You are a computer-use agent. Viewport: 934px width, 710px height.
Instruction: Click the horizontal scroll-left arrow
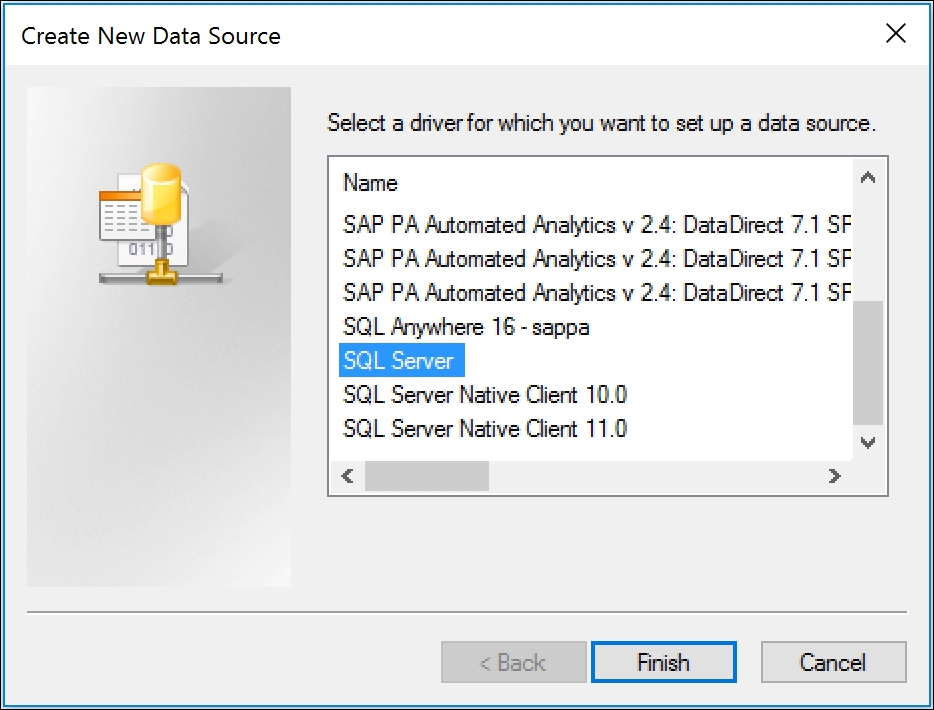347,476
